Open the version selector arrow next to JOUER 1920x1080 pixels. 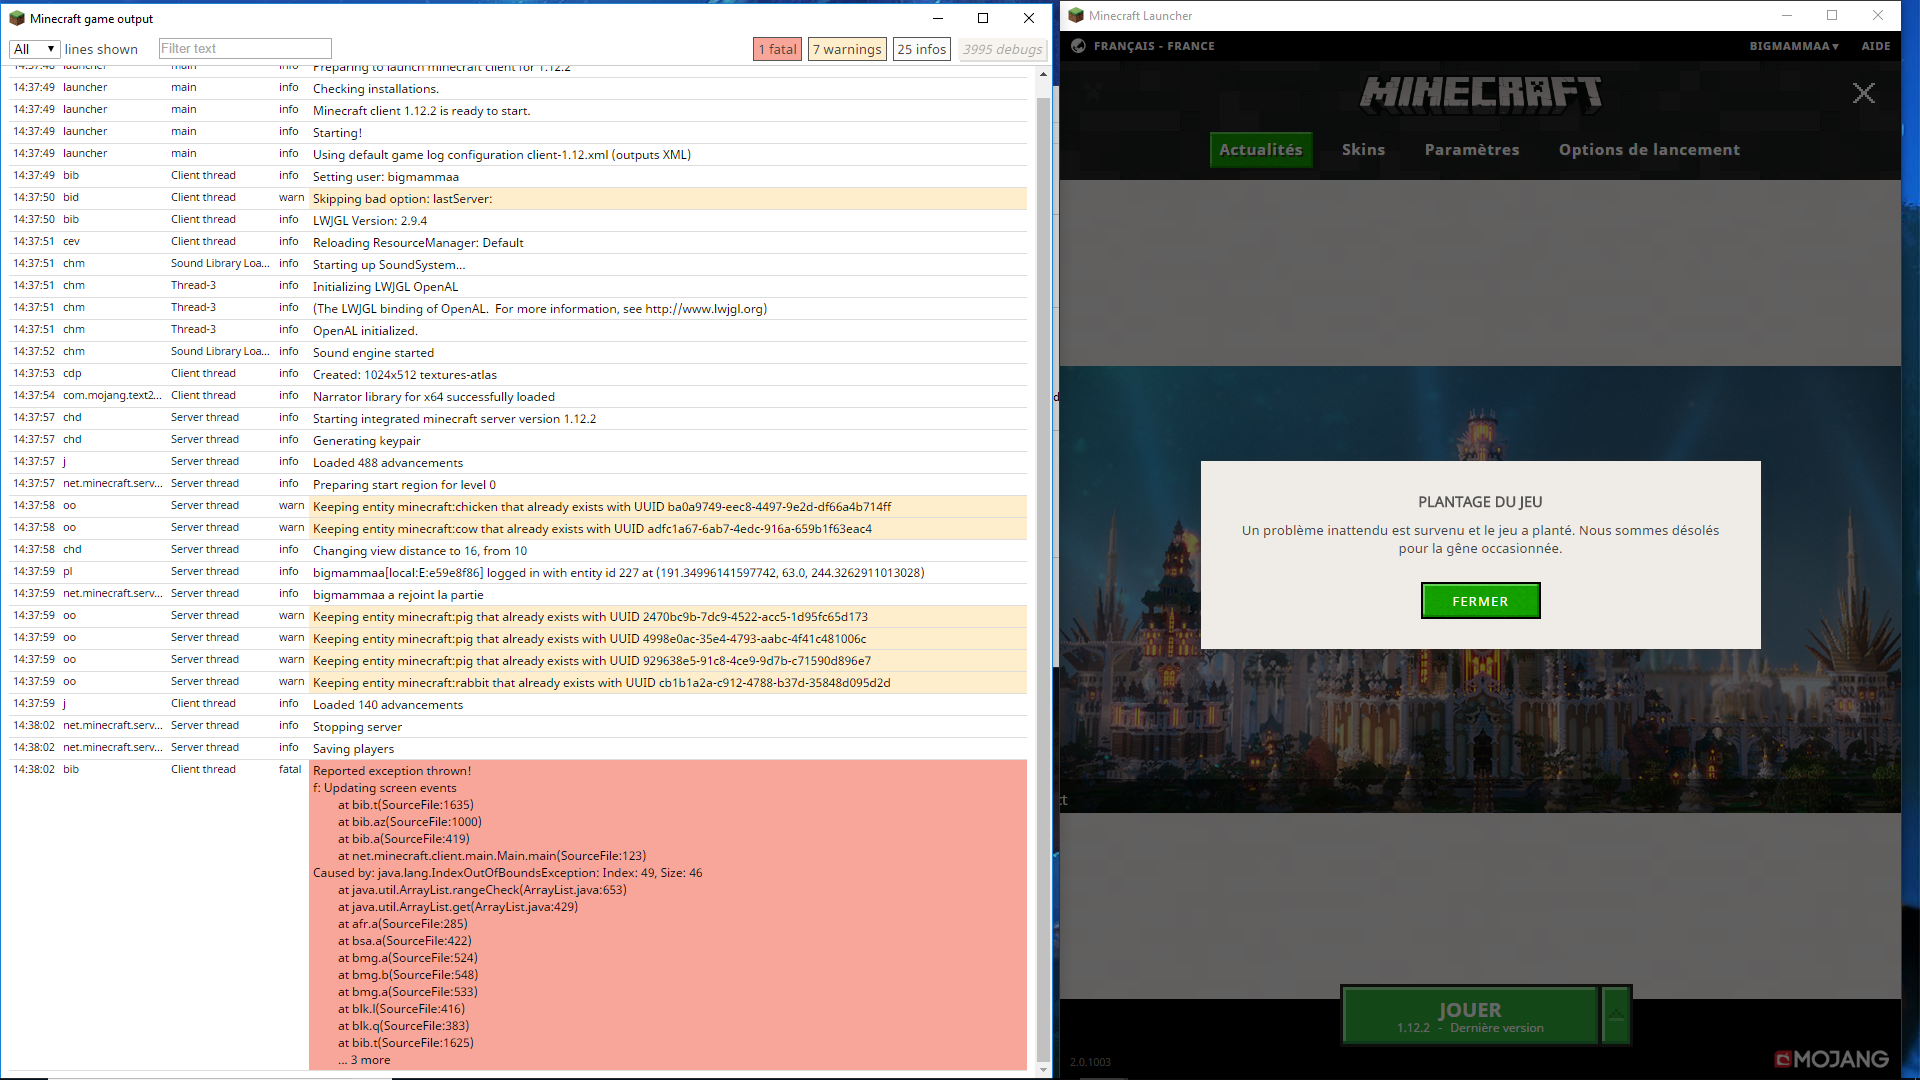[x=1616, y=1016]
